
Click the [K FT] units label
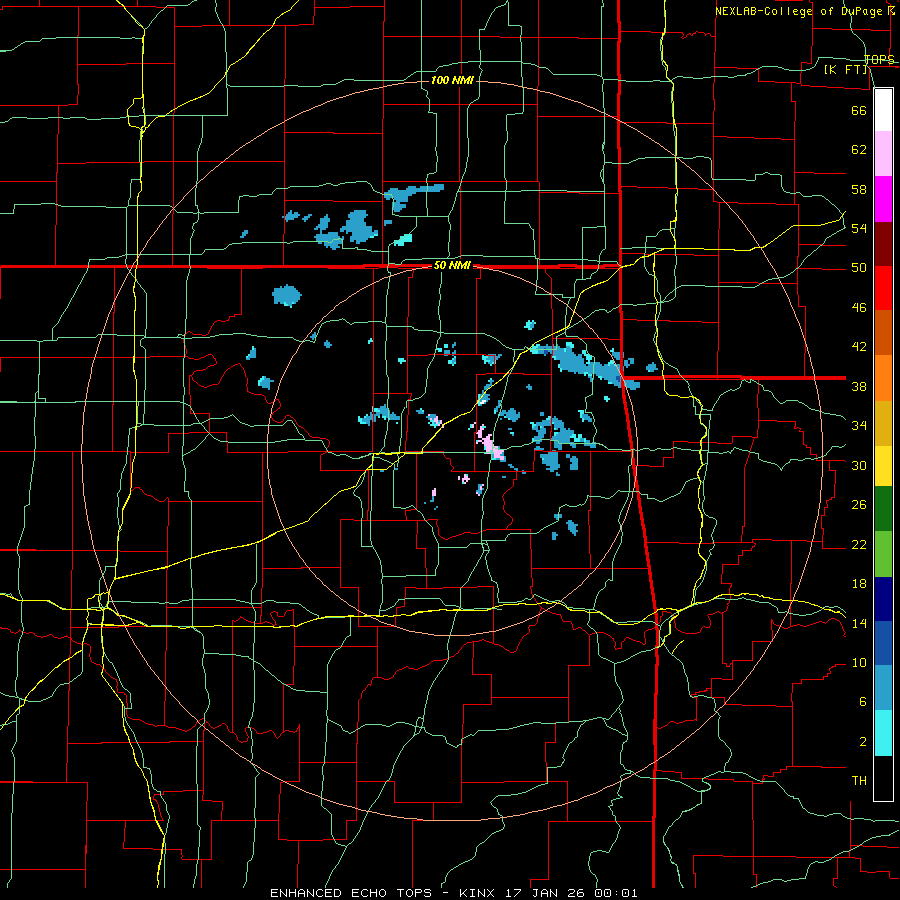(x=845, y=69)
